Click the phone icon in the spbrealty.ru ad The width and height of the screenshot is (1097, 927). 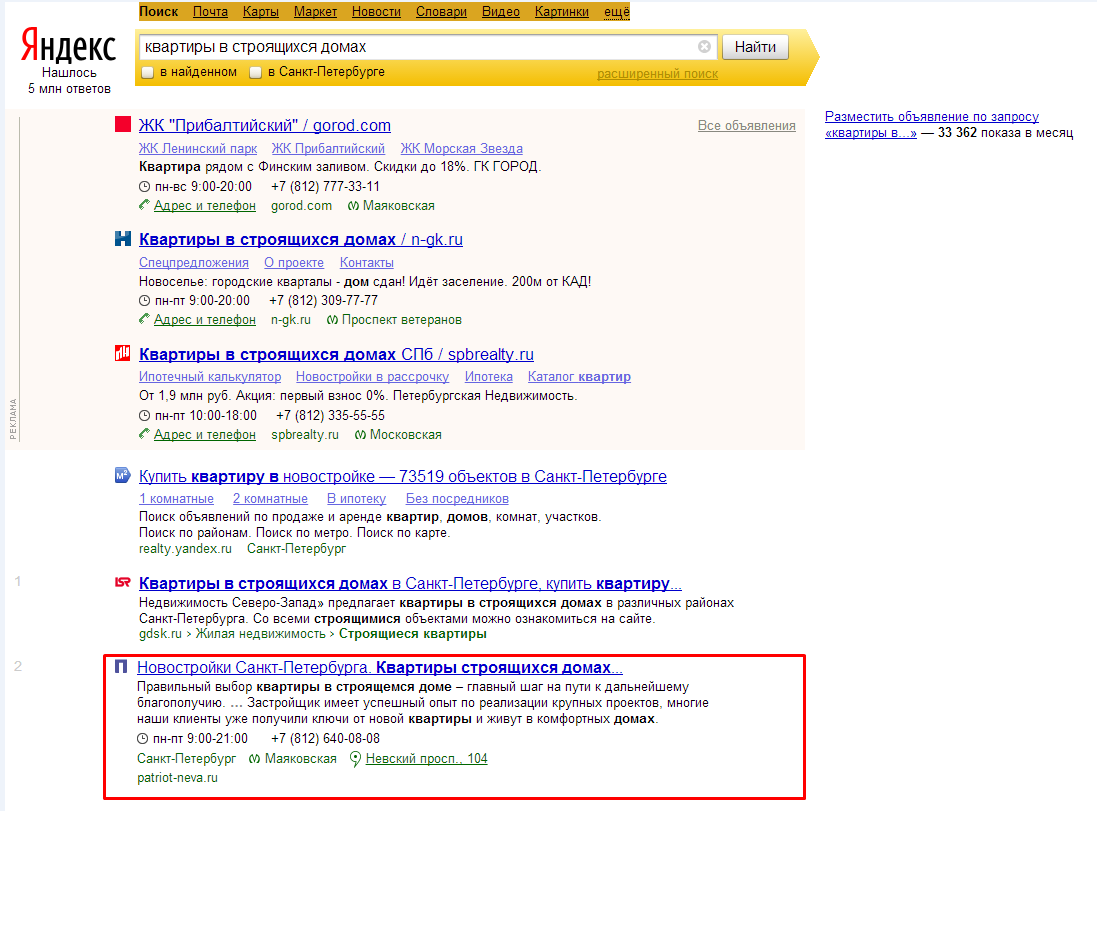(x=144, y=434)
